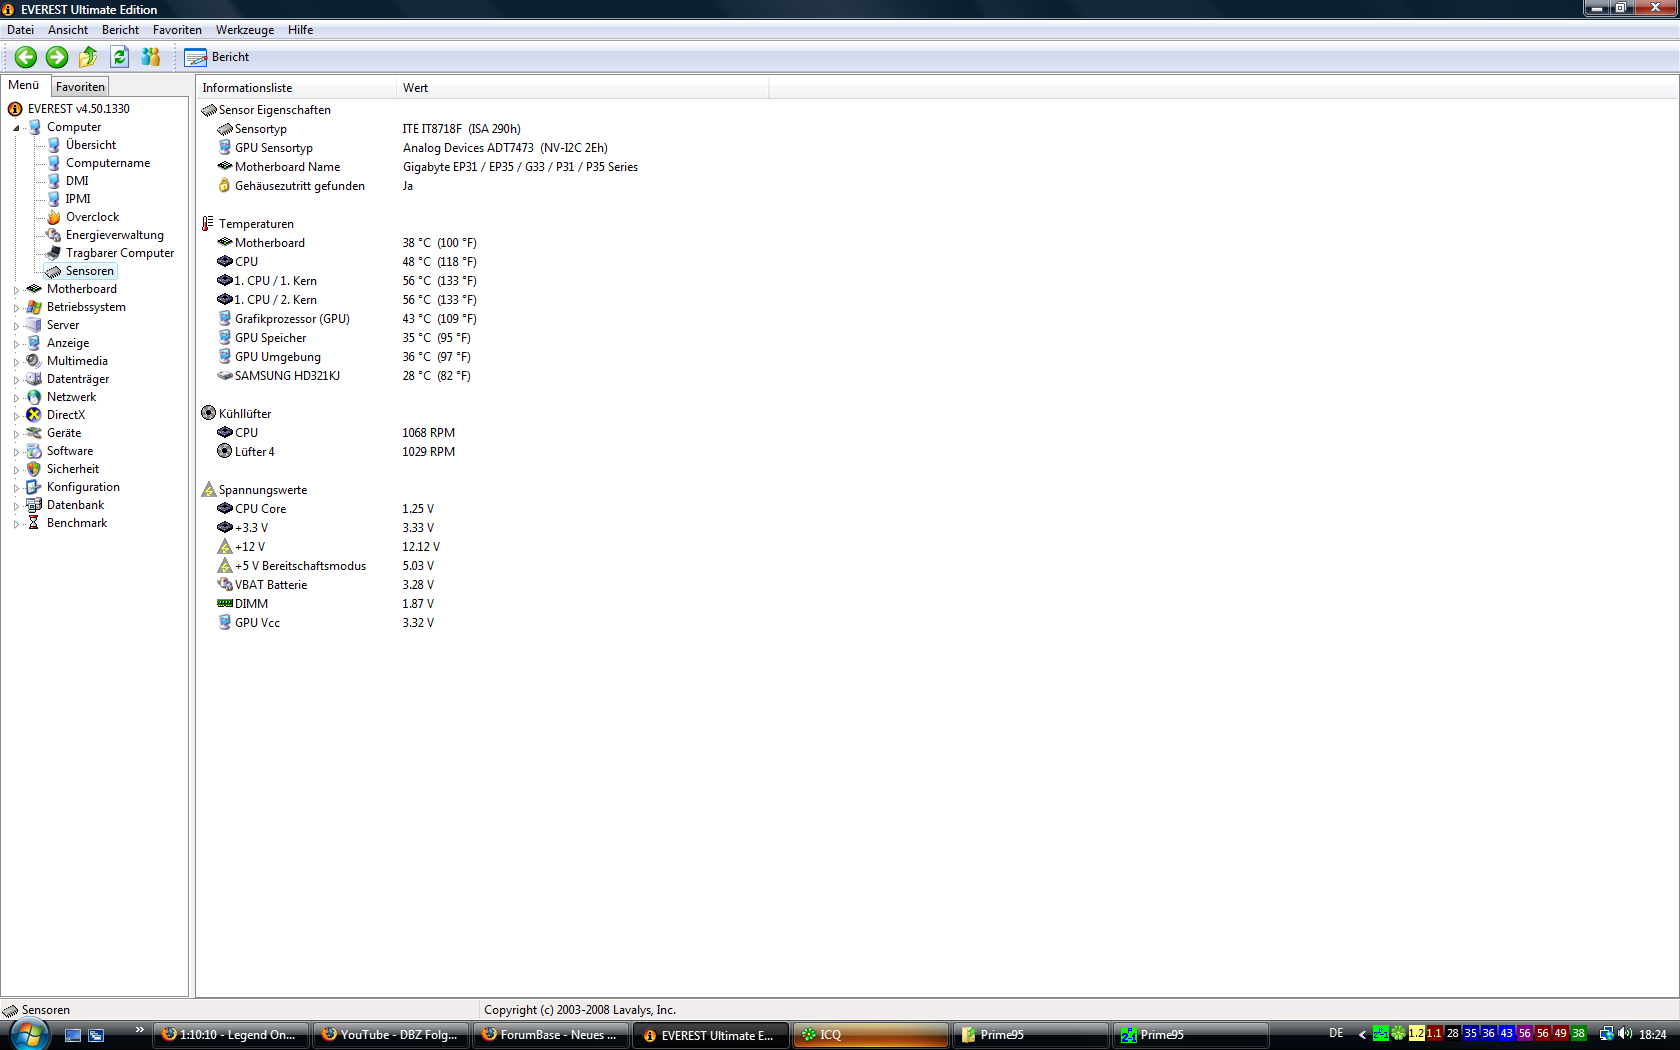
Task: Click the Datenbank icon in tree
Action: [x=34, y=505]
